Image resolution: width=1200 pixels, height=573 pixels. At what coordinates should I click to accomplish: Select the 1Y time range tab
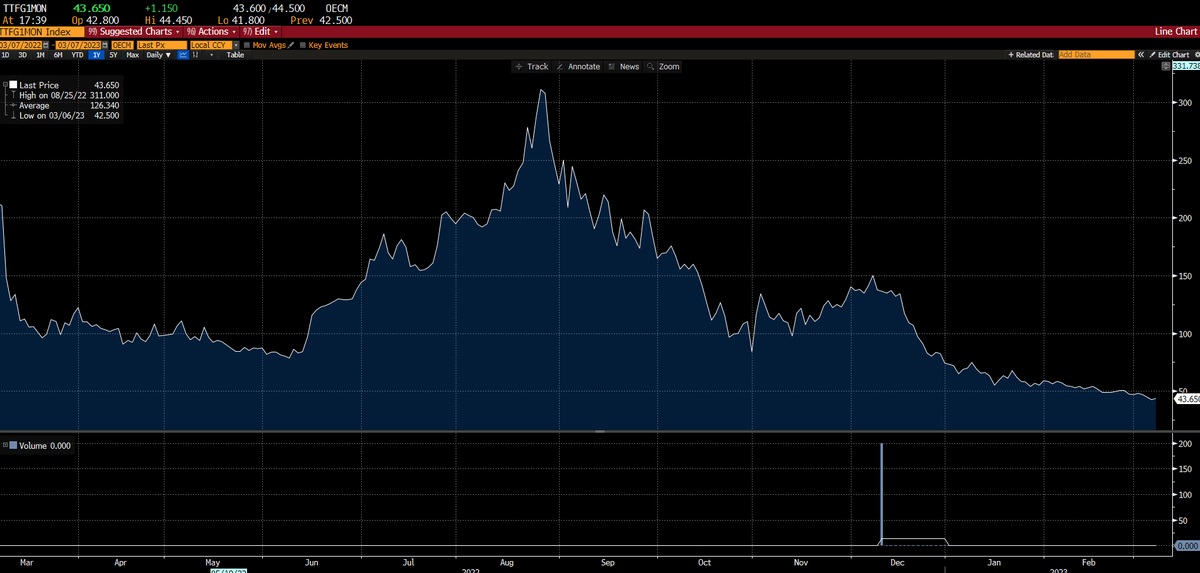point(97,55)
